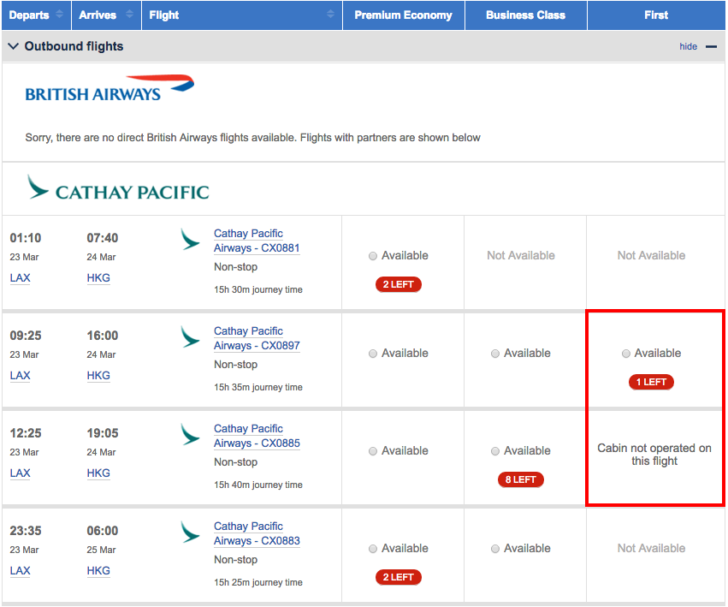Click the minus icon next to hide
The height and width of the screenshot is (607, 728).
click(711, 46)
